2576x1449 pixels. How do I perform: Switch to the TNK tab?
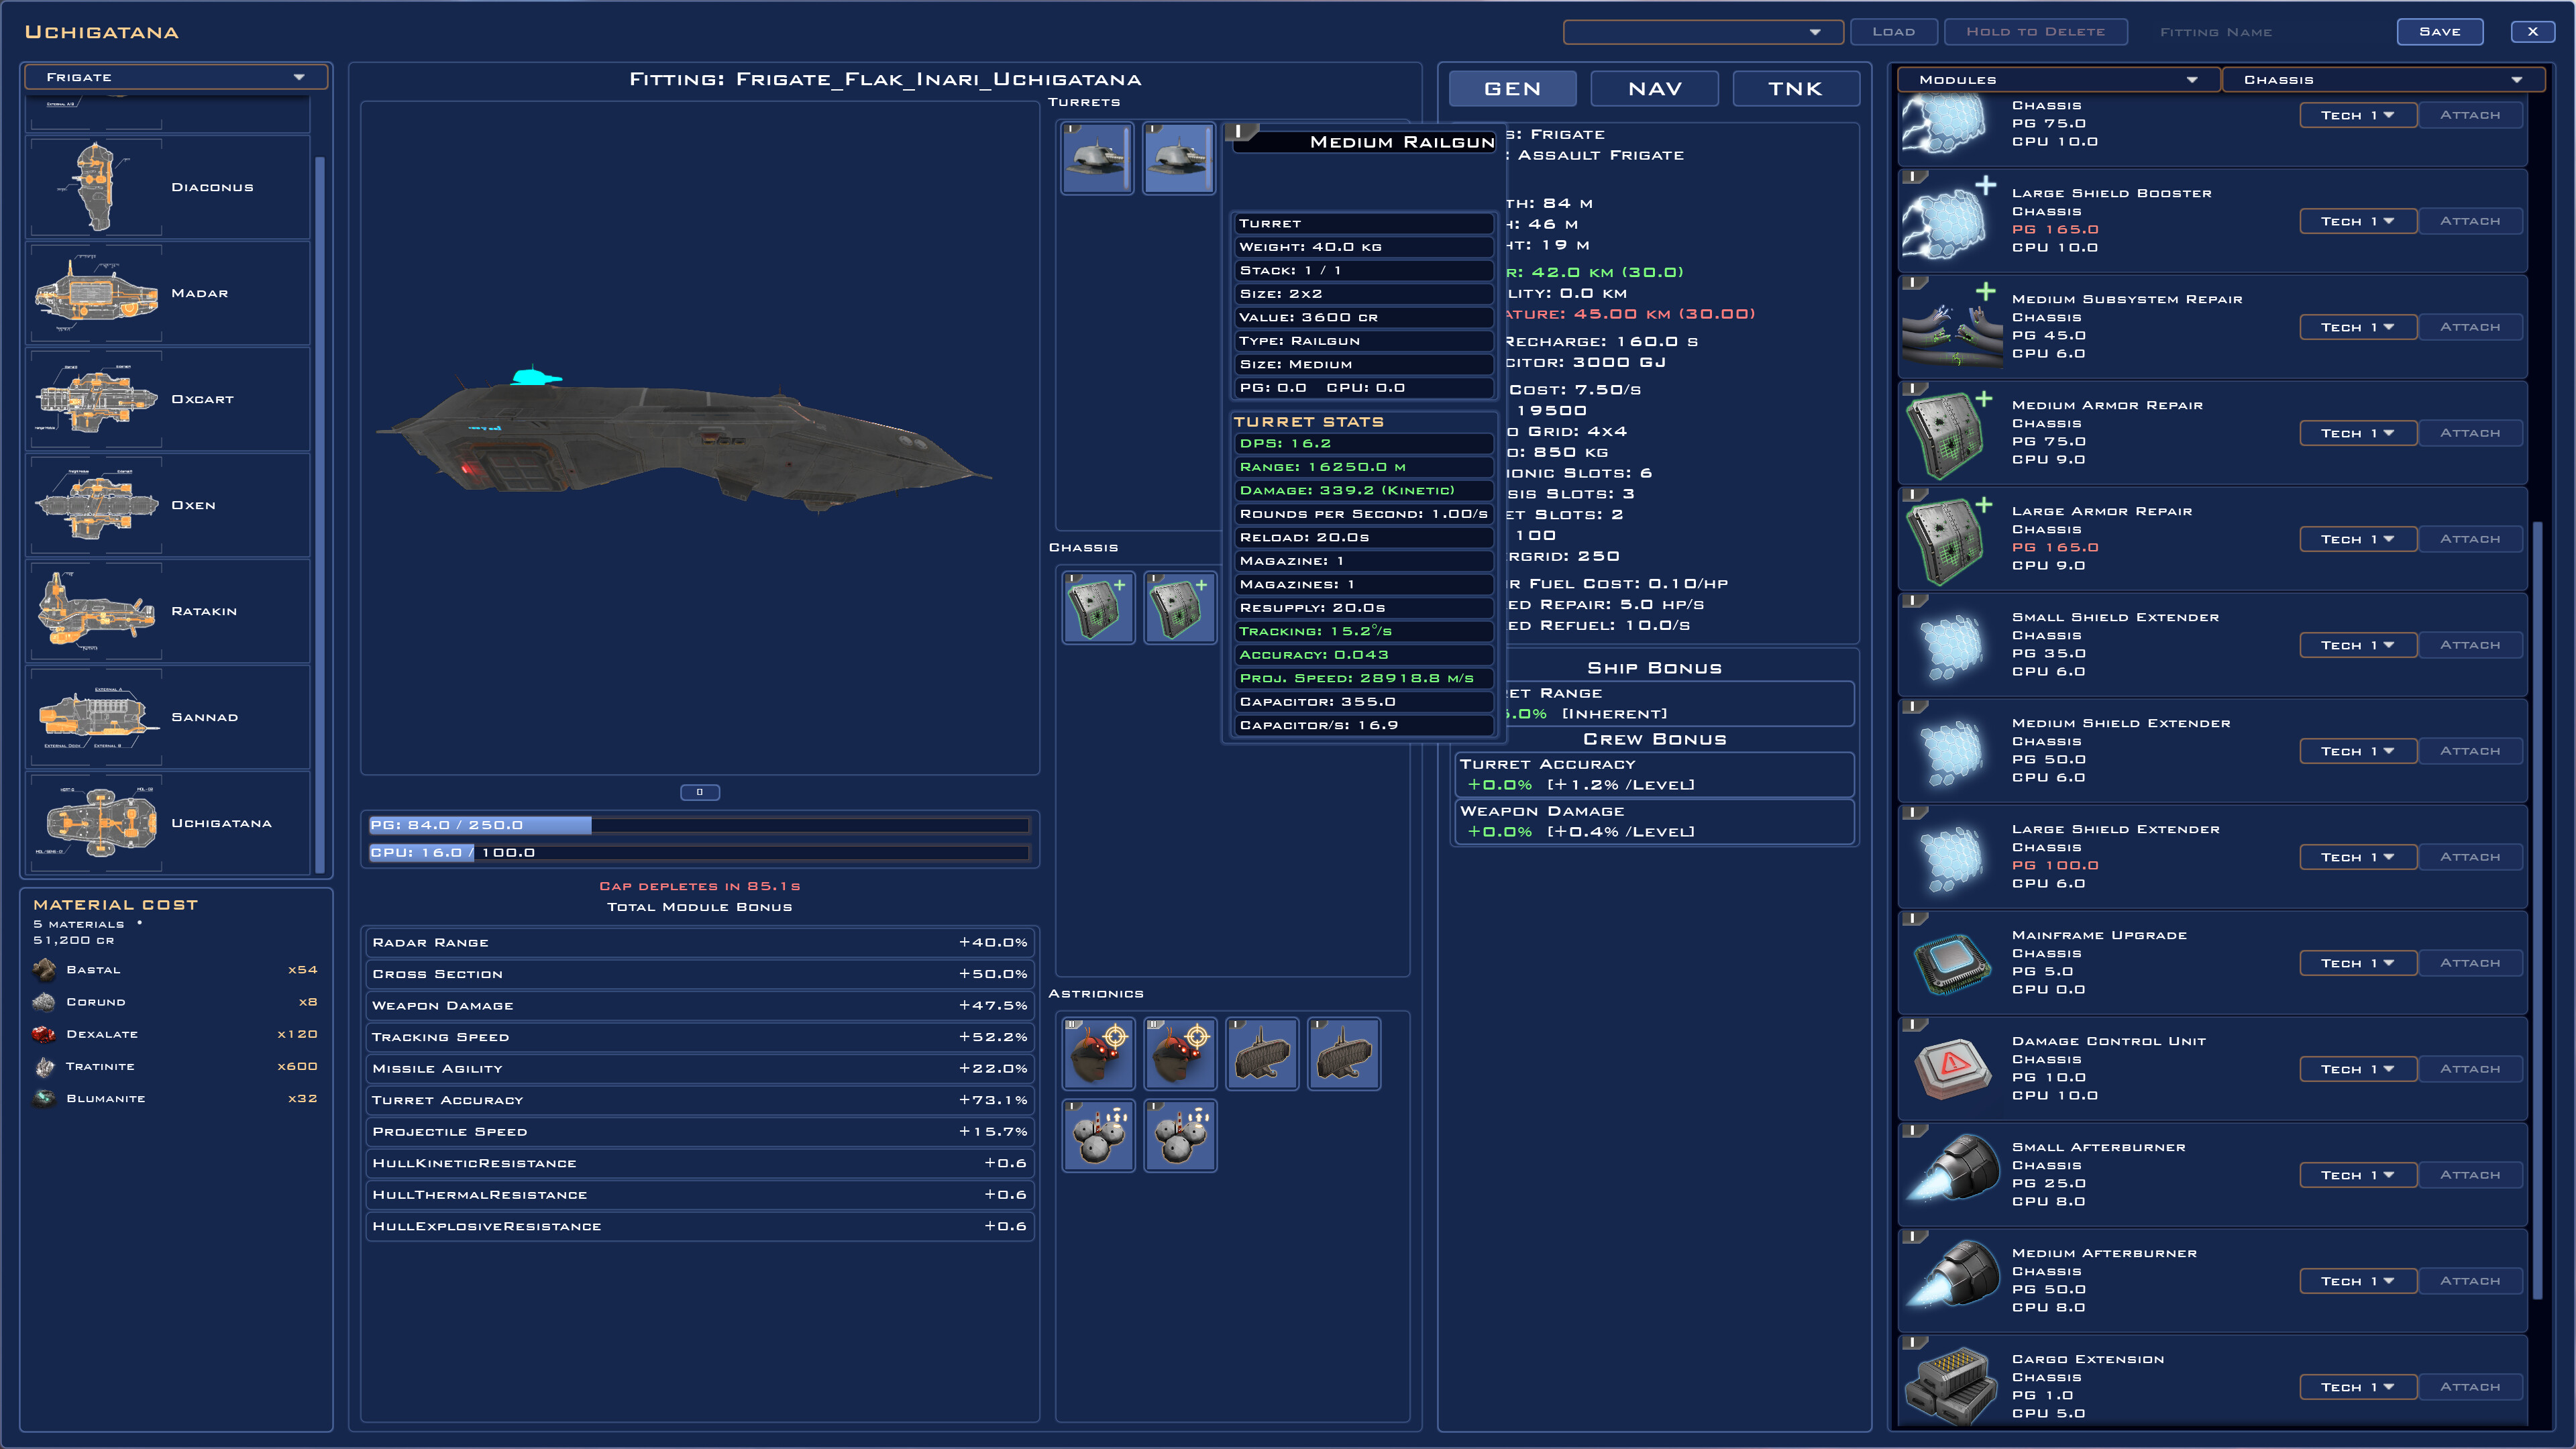(x=1796, y=89)
